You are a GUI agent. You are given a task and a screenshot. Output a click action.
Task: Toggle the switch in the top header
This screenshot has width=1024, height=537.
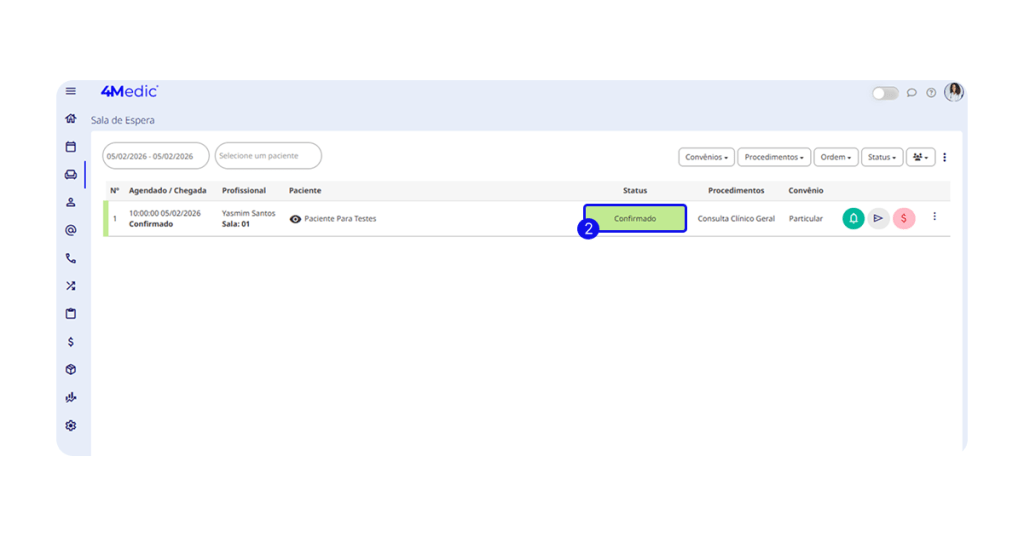pyautogui.click(x=885, y=93)
